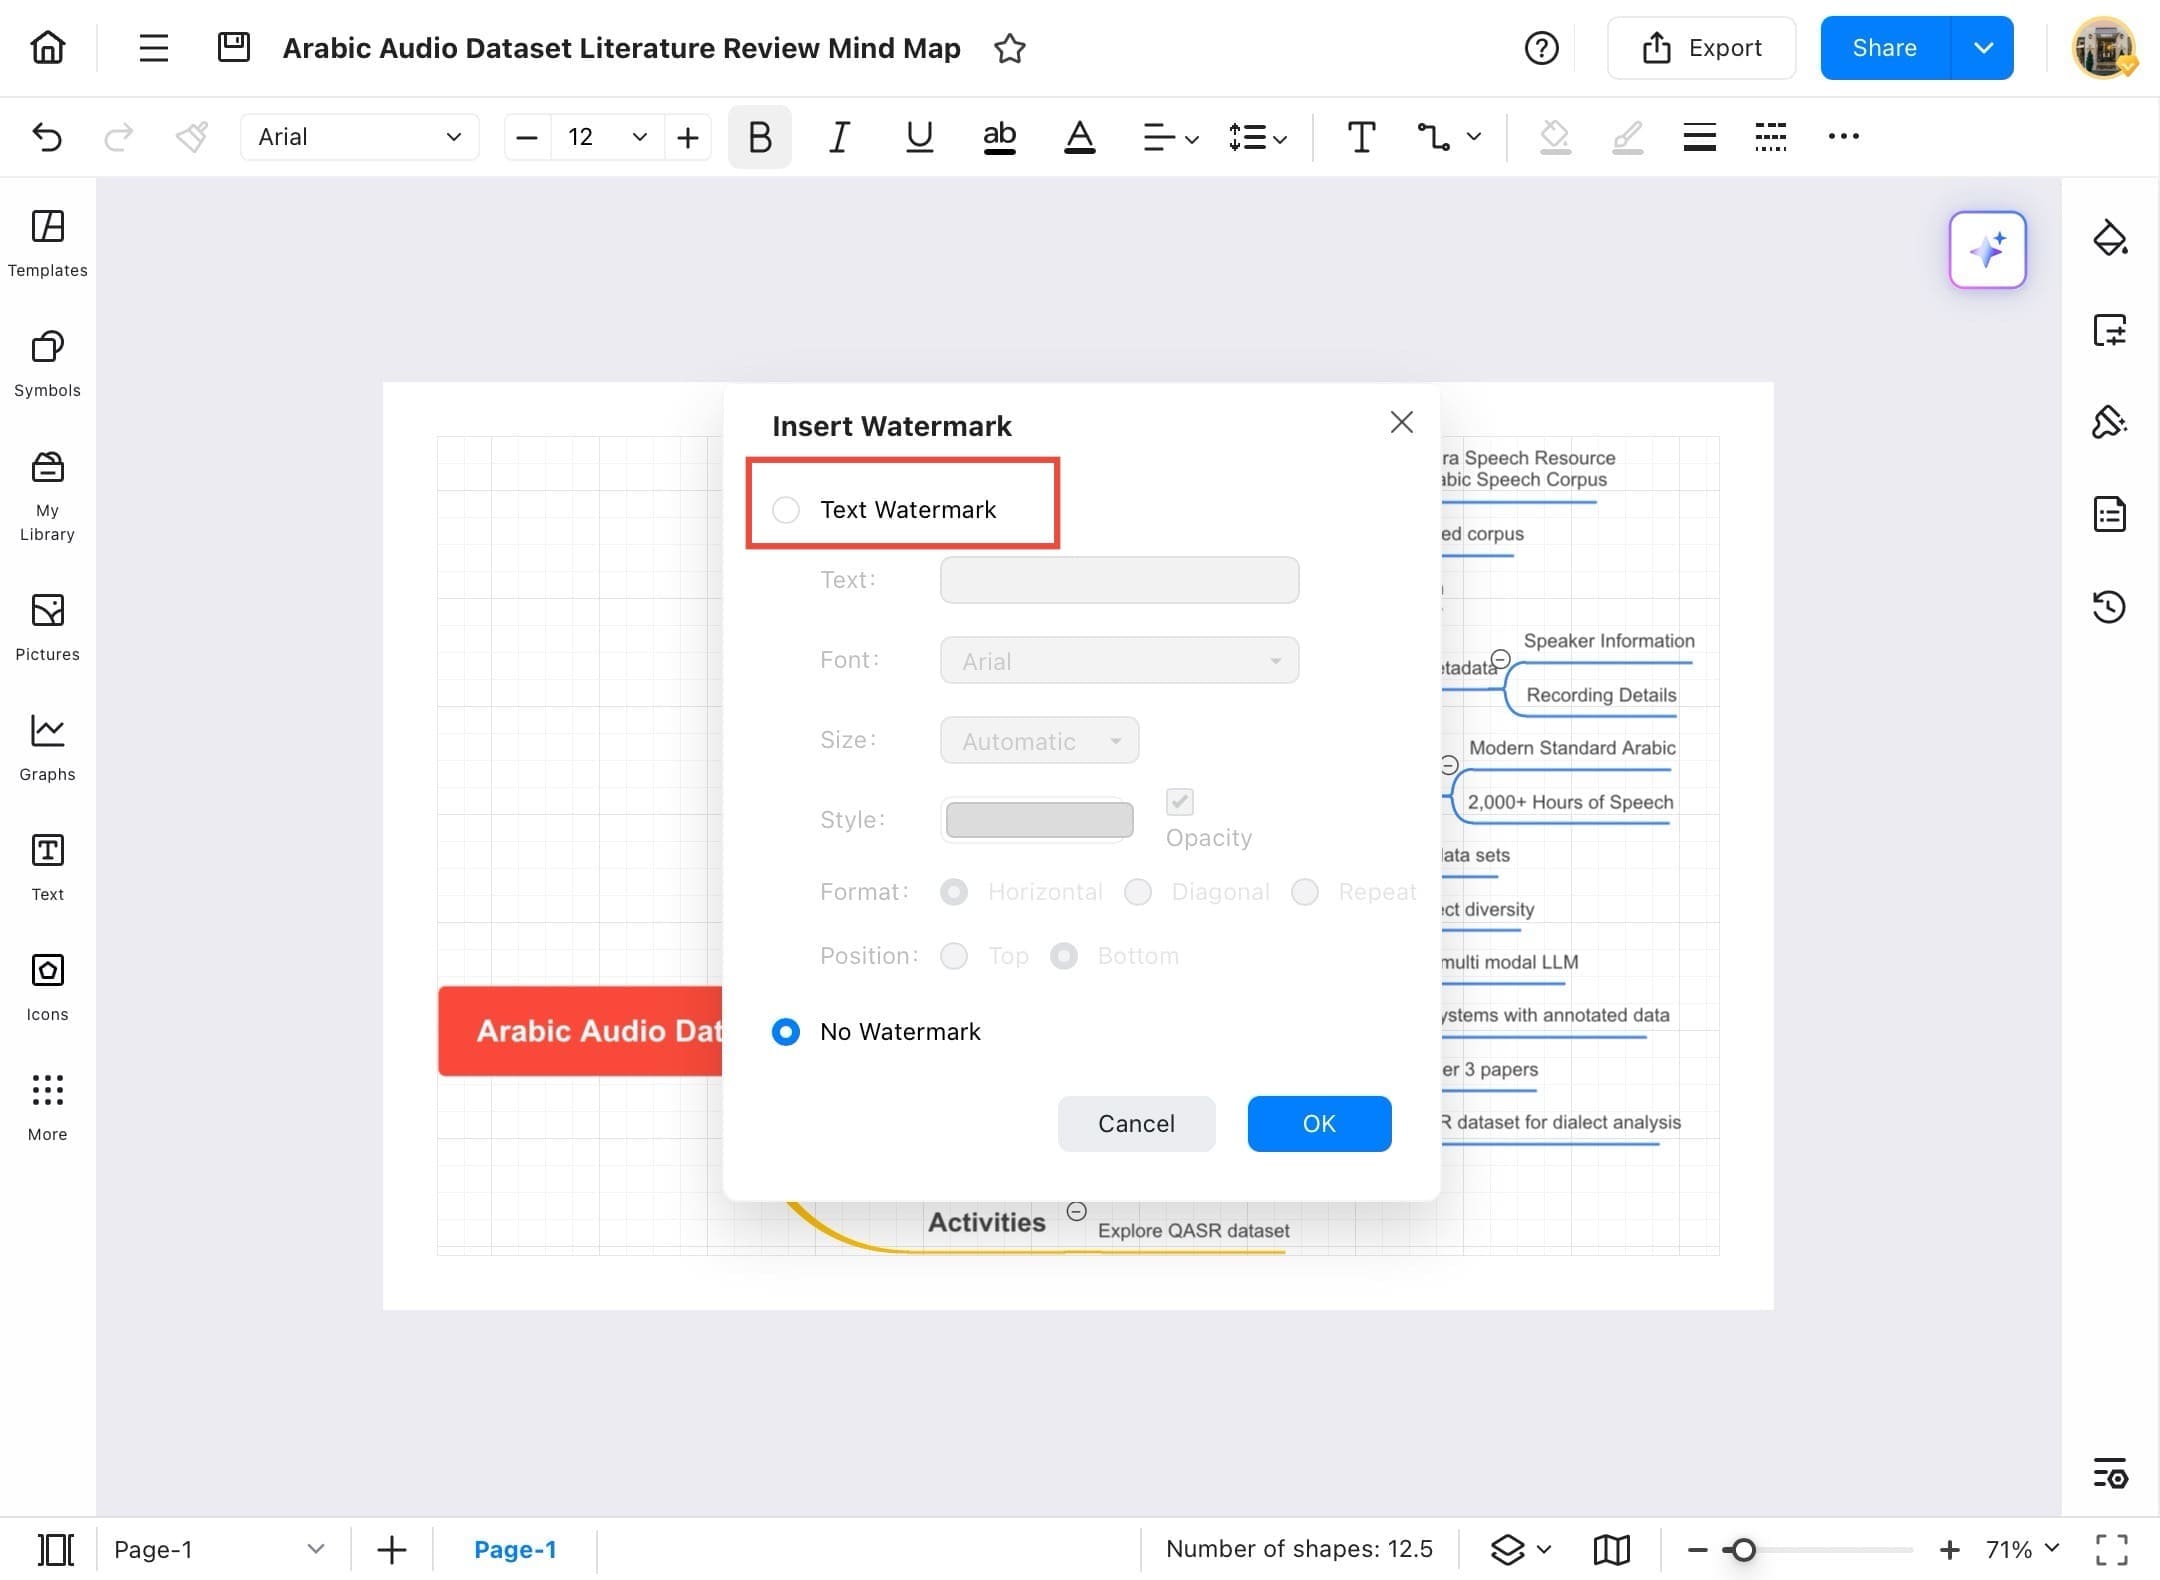Select the No Watermark option

pyautogui.click(x=786, y=1031)
